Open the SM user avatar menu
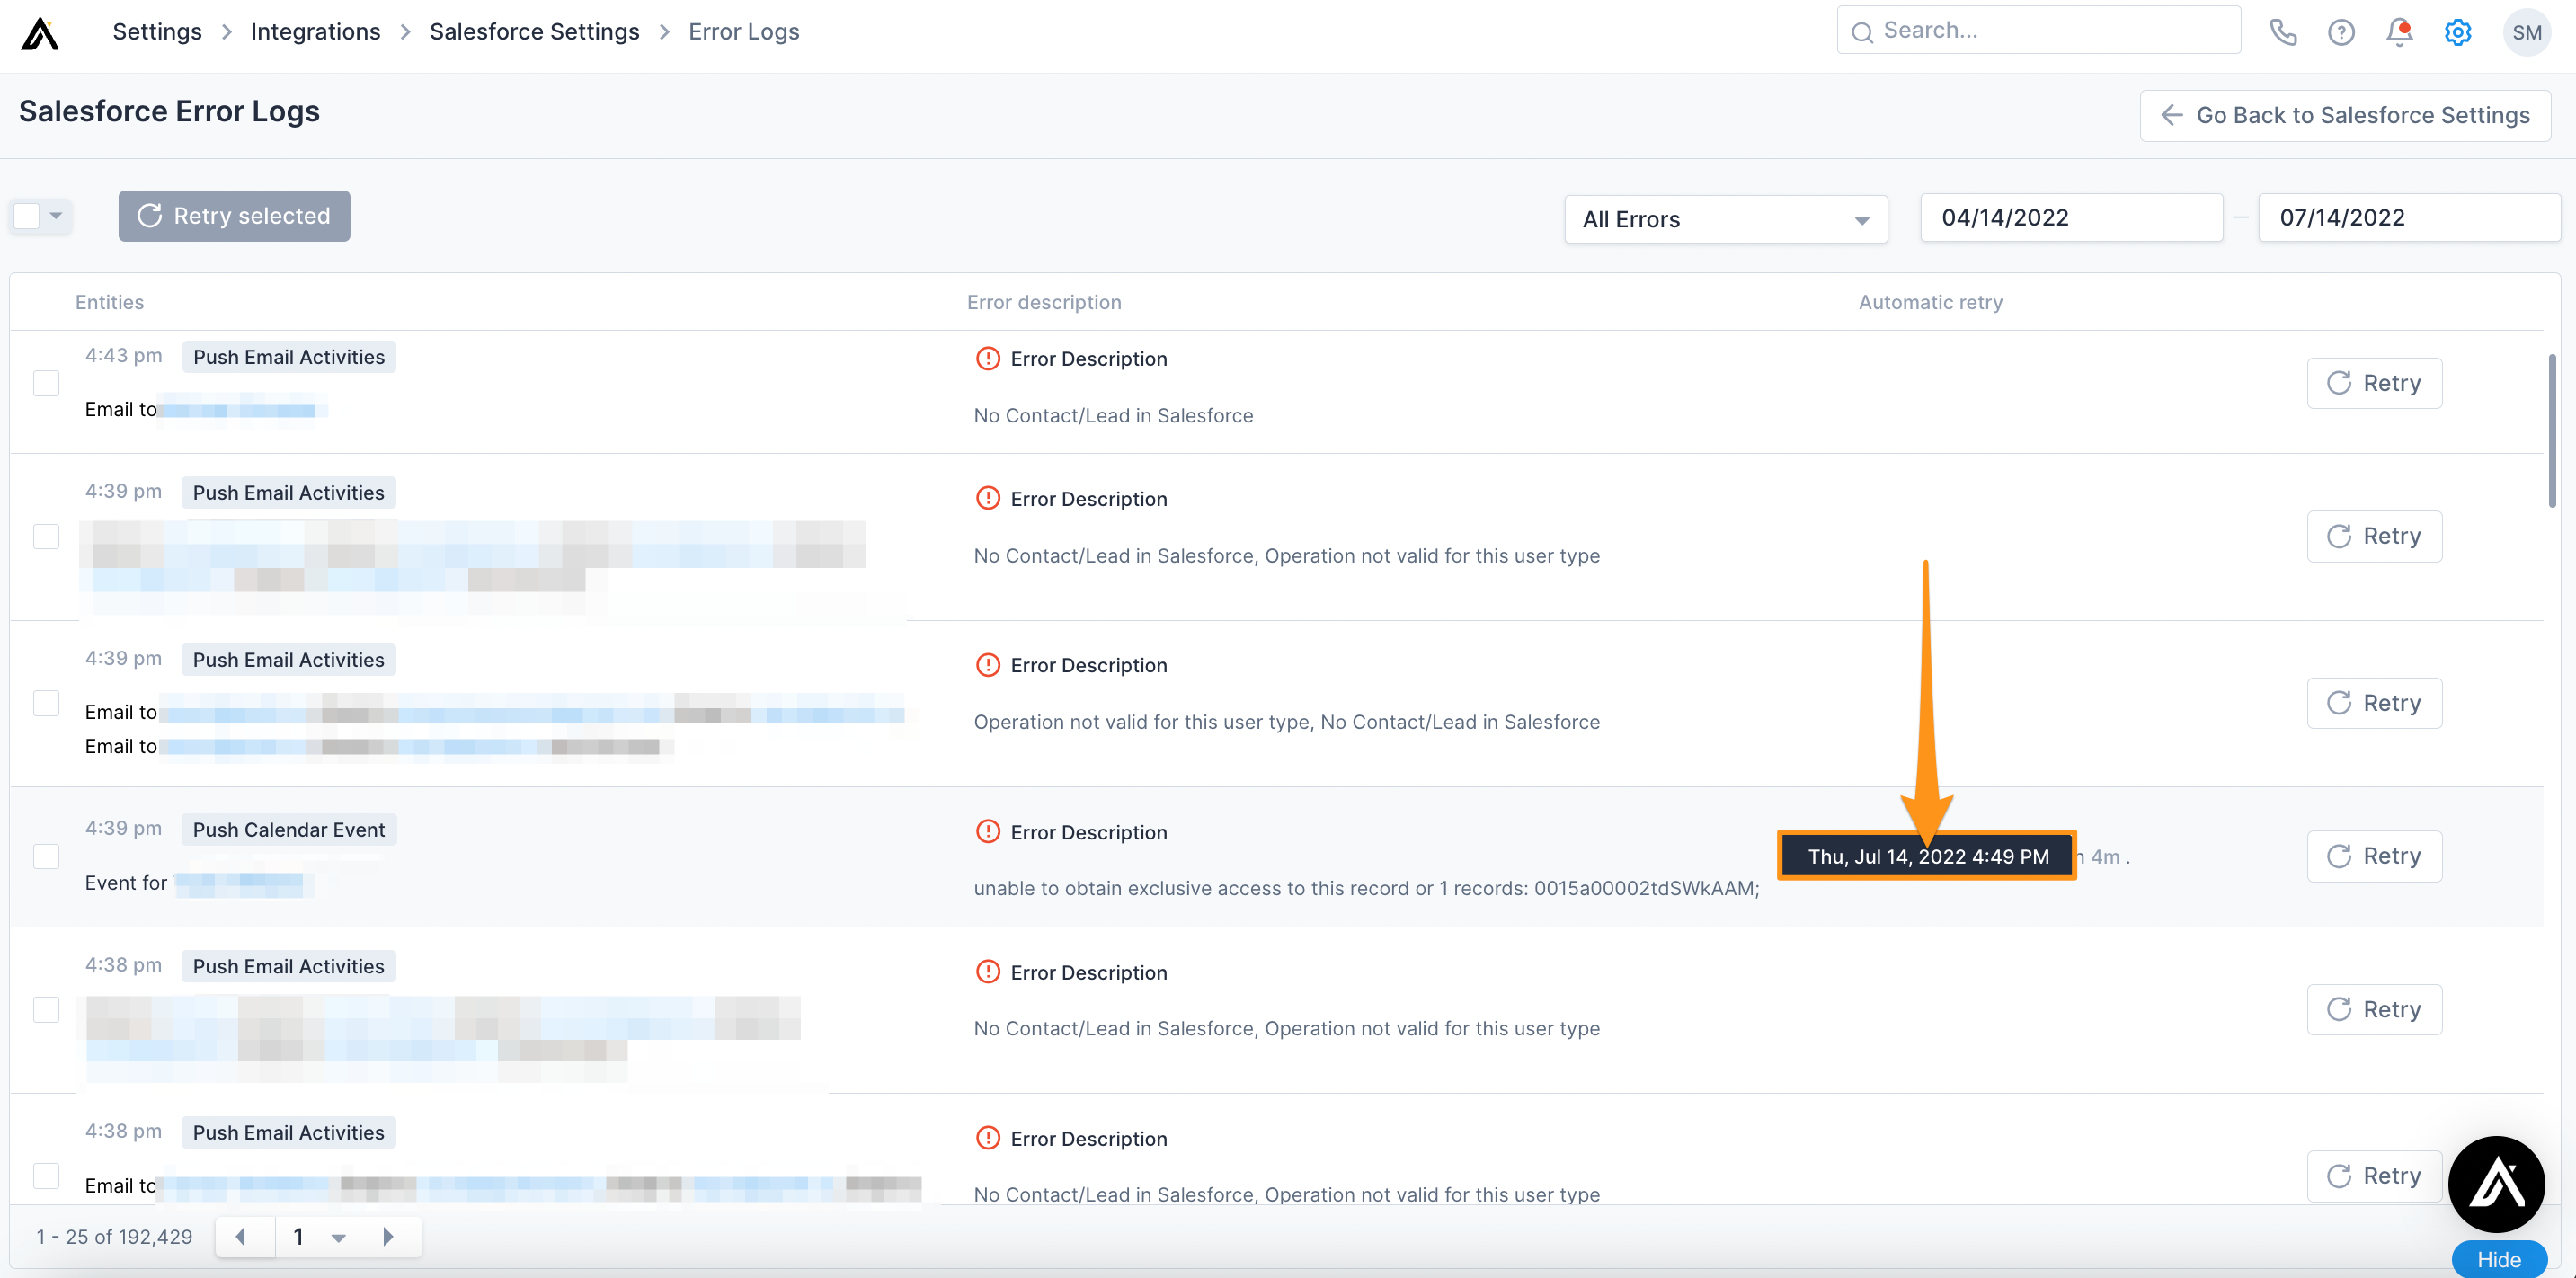The width and height of the screenshot is (2576, 1278). (2526, 32)
